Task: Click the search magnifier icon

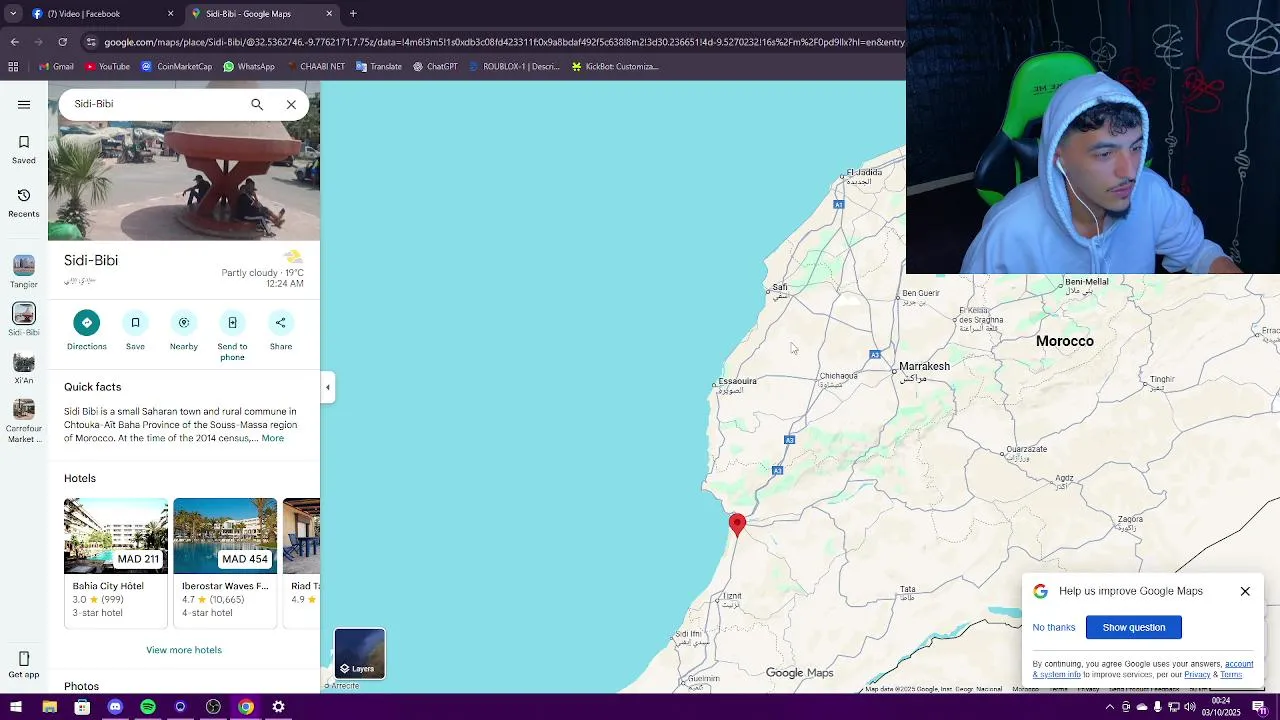Action: [257, 104]
